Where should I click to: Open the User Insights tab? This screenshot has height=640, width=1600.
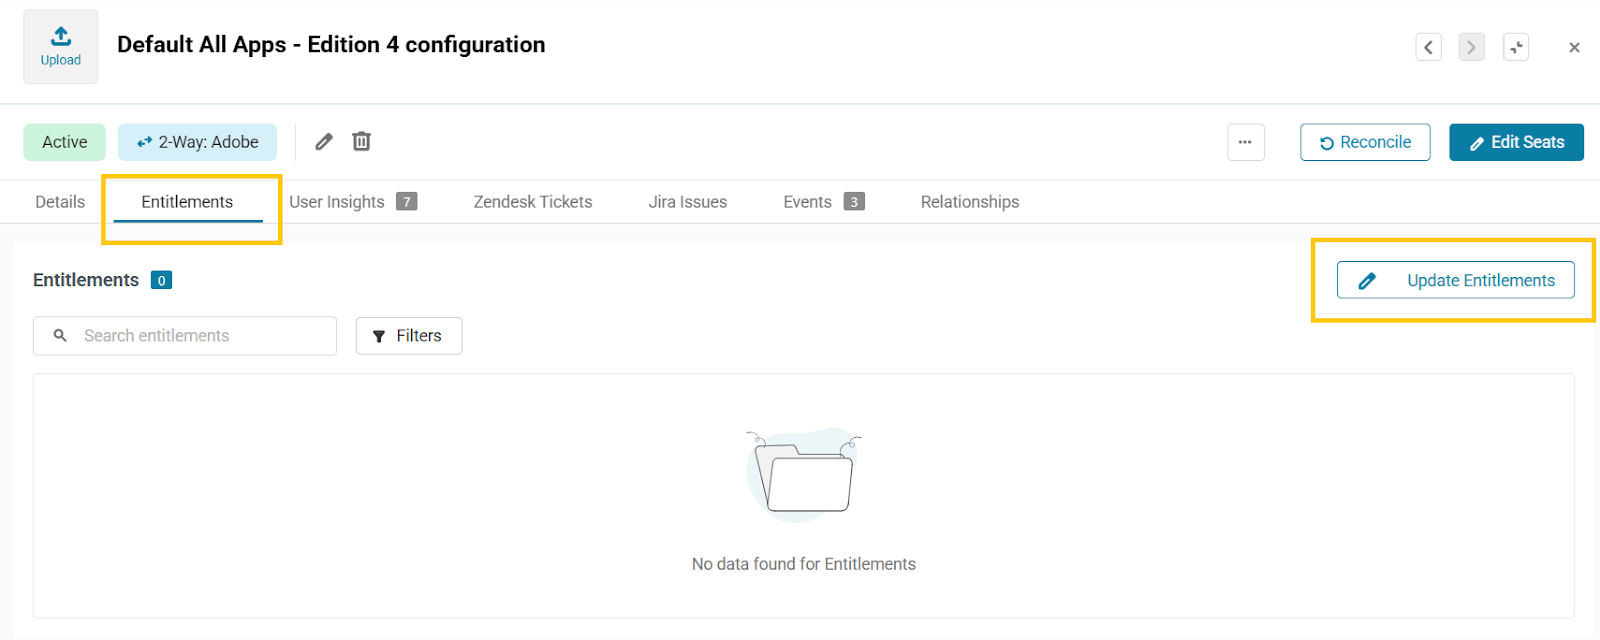click(x=337, y=202)
